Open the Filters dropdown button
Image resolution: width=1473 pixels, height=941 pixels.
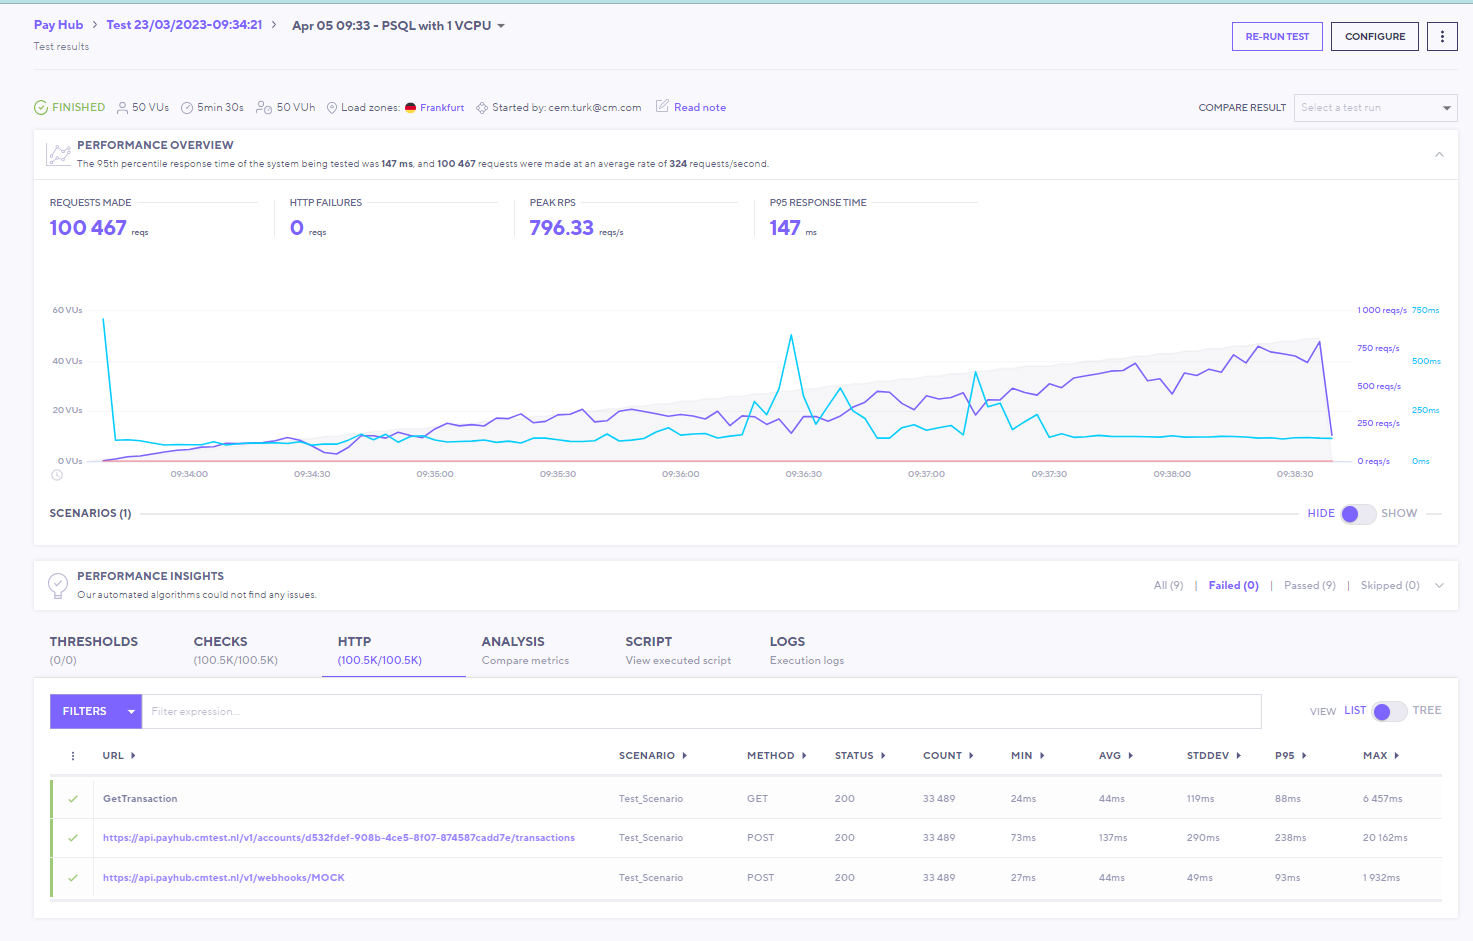click(x=96, y=711)
